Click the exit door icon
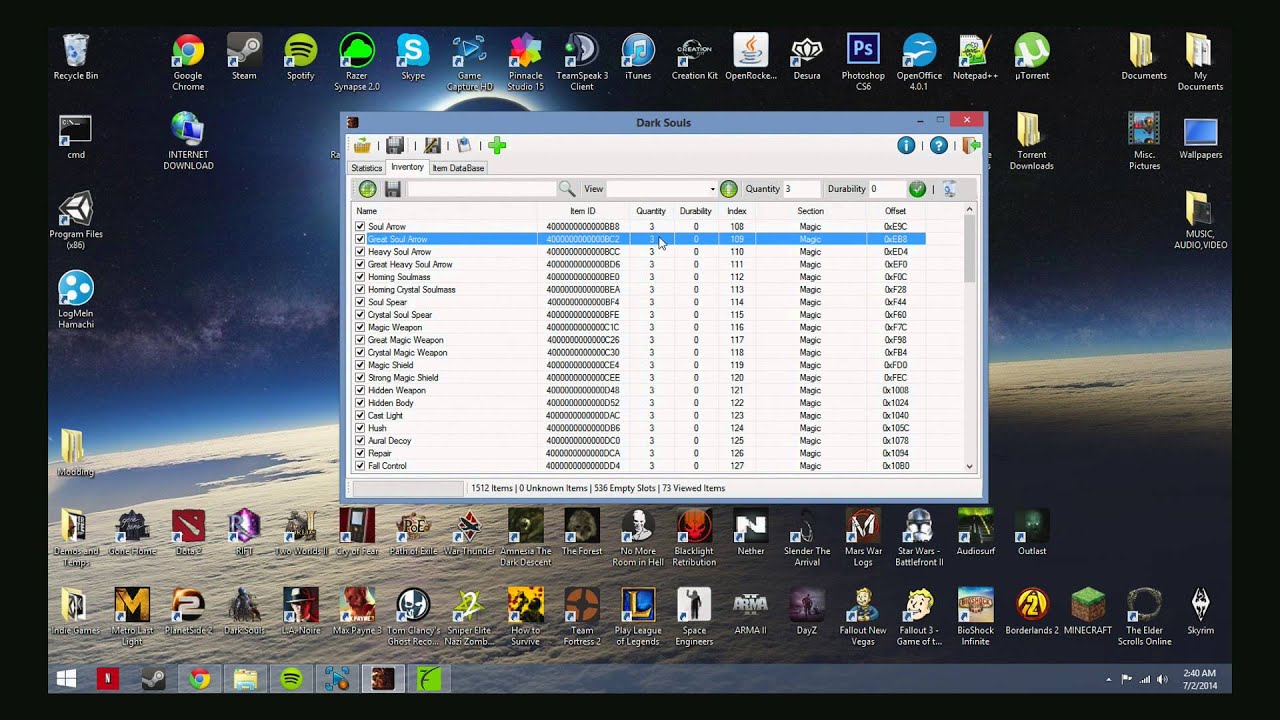Screen dimensions: 1280x720 pos(970,146)
